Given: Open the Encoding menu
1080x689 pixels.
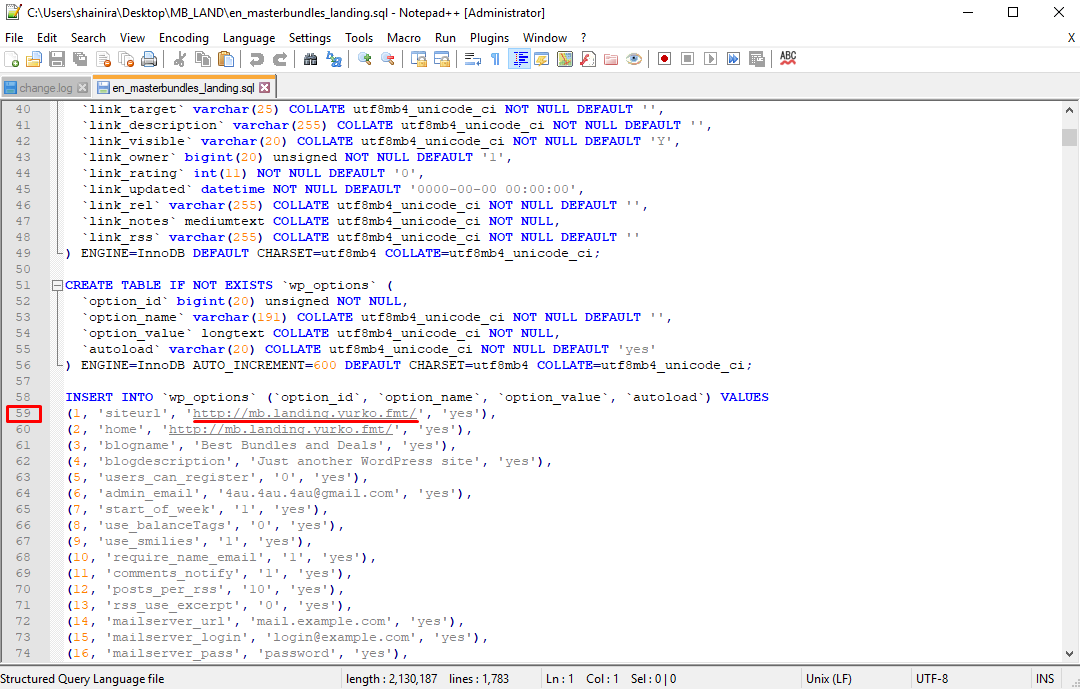Looking at the screenshot, I should (184, 38).
